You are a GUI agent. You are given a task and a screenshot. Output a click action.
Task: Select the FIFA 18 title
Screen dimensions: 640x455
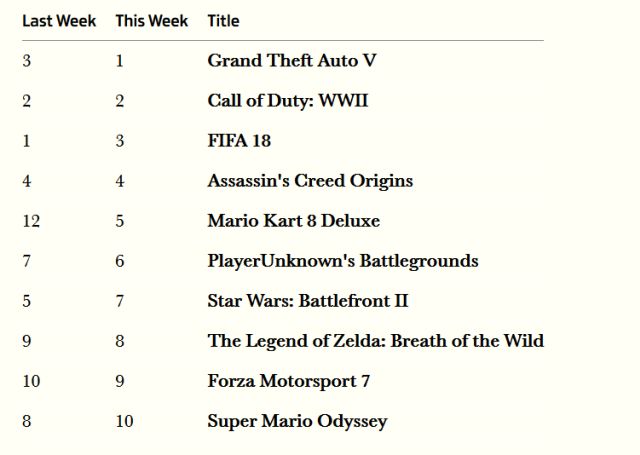click(239, 141)
